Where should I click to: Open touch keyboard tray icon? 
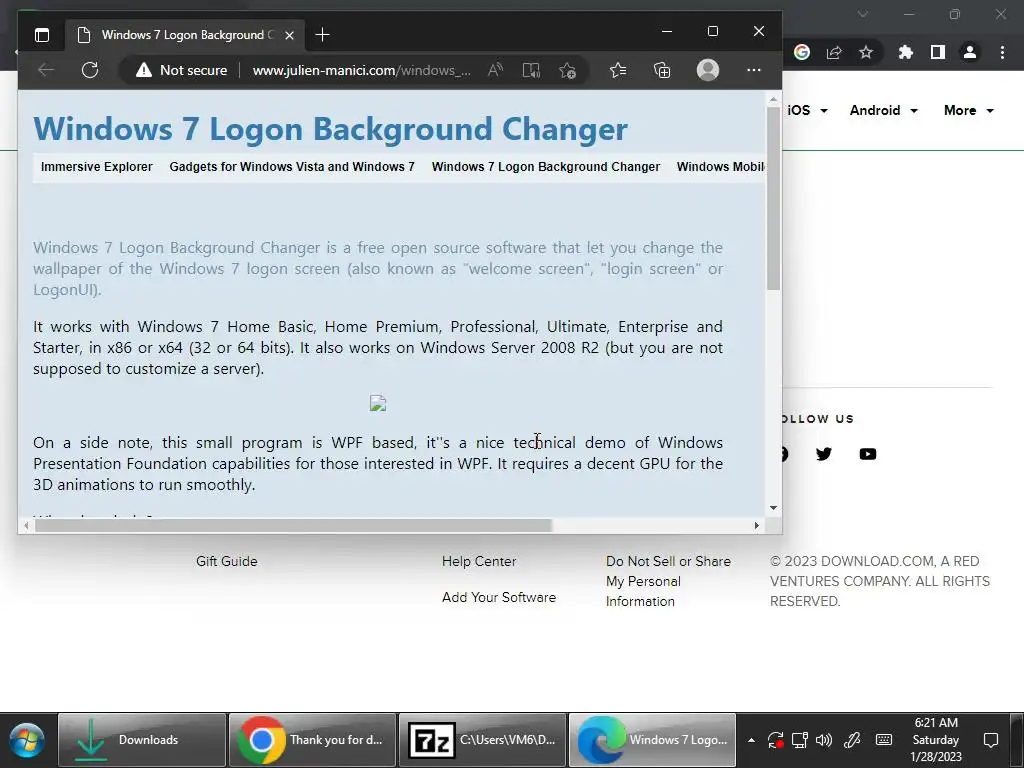pyautogui.click(x=884, y=740)
